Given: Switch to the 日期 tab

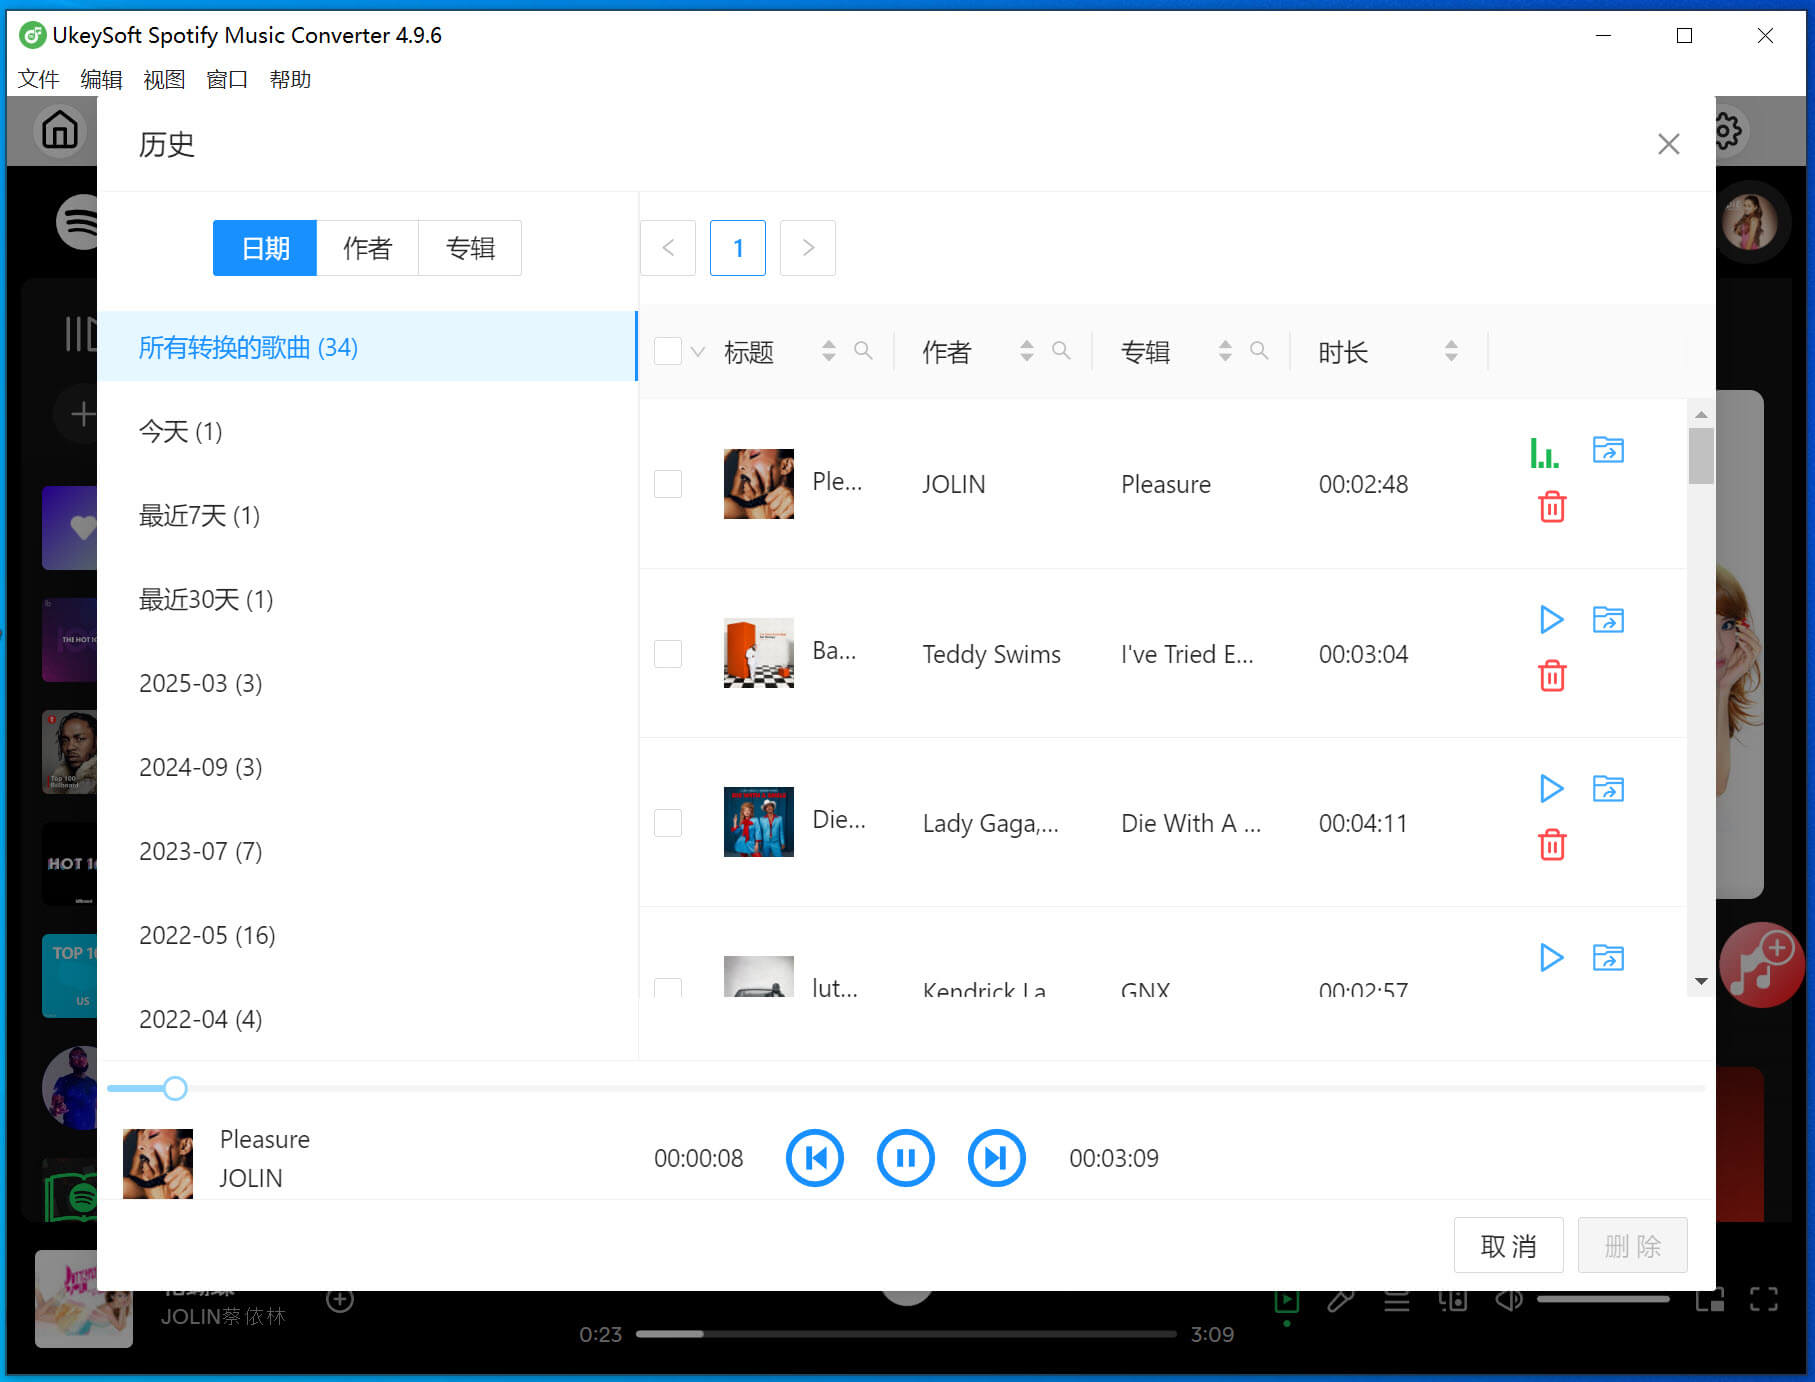Looking at the screenshot, I should coord(265,248).
